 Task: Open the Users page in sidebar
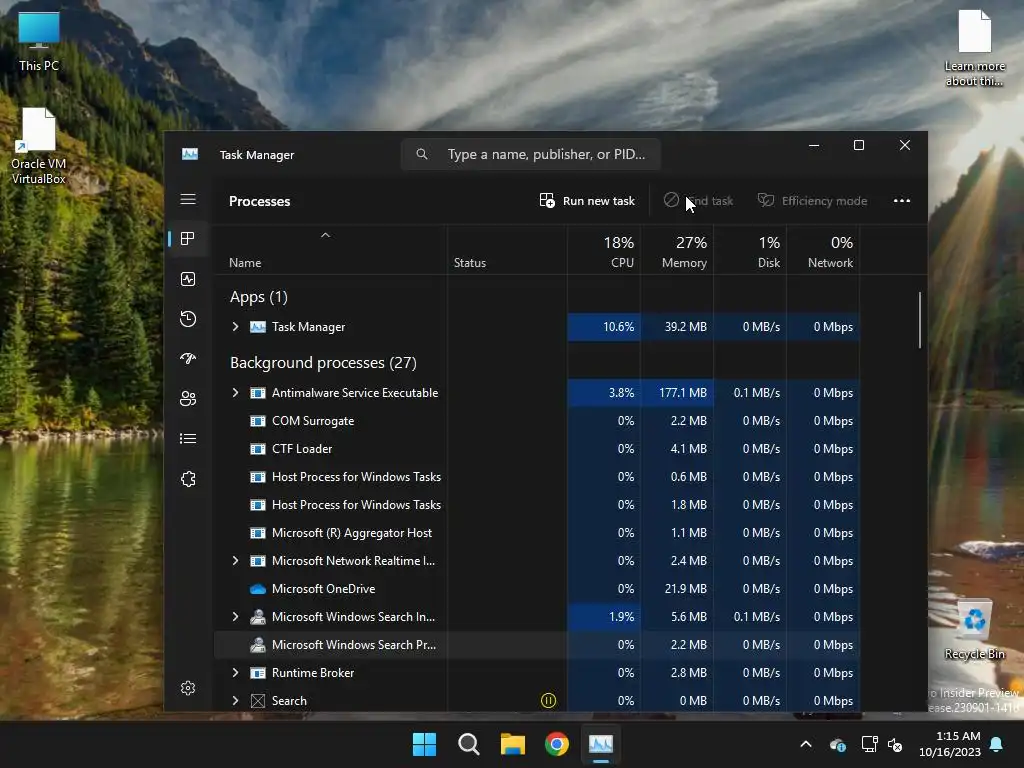pos(188,398)
